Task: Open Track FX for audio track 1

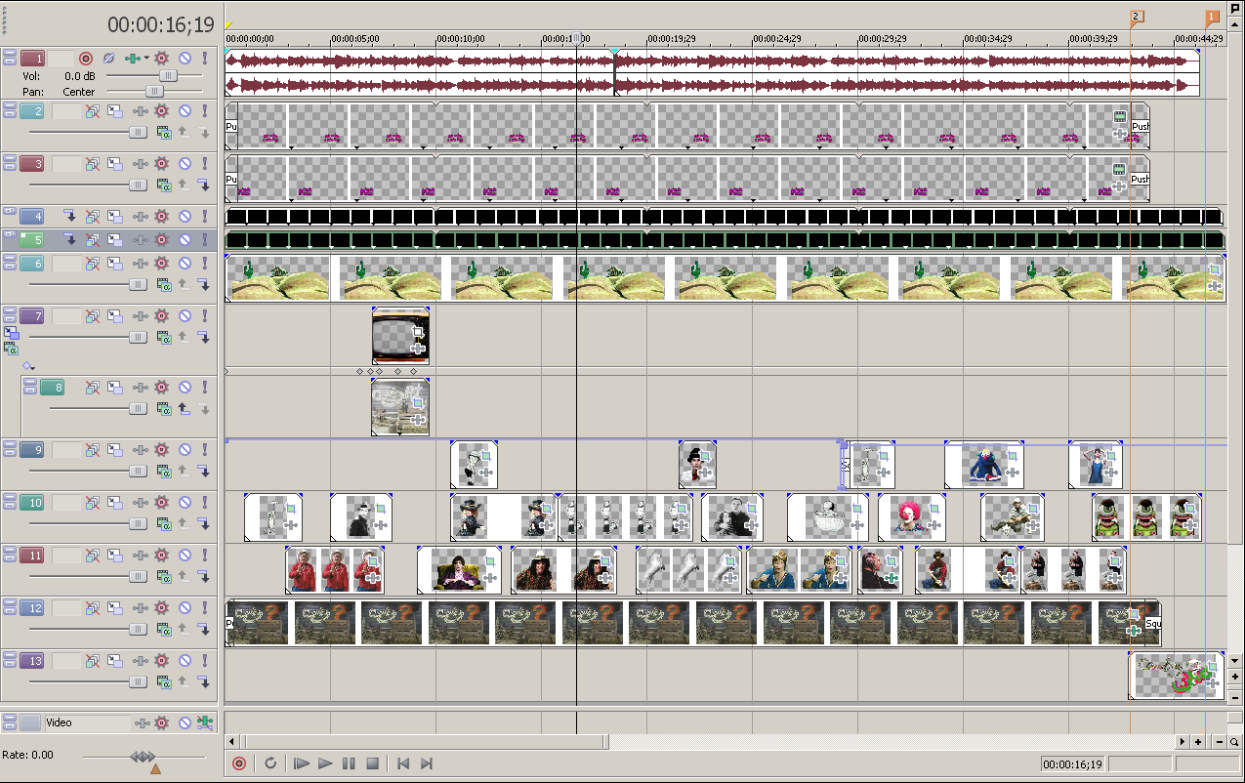Action: [x=135, y=59]
